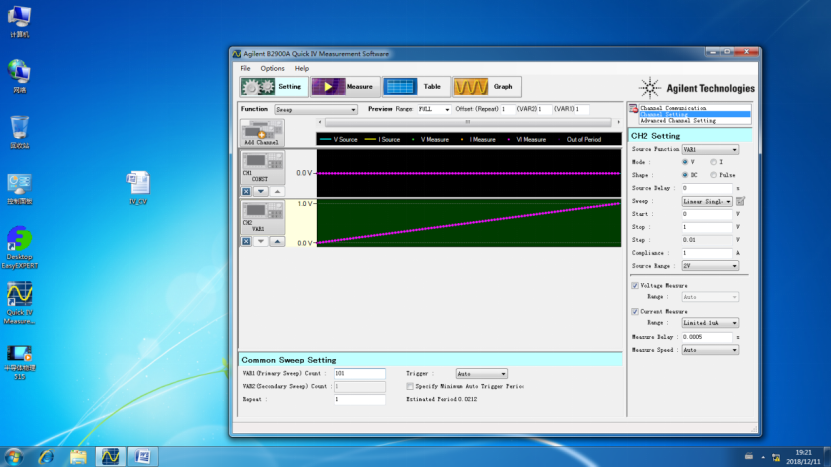Start measurement with the Measure button
Screen dimensions: 831x468
(x=345, y=86)
